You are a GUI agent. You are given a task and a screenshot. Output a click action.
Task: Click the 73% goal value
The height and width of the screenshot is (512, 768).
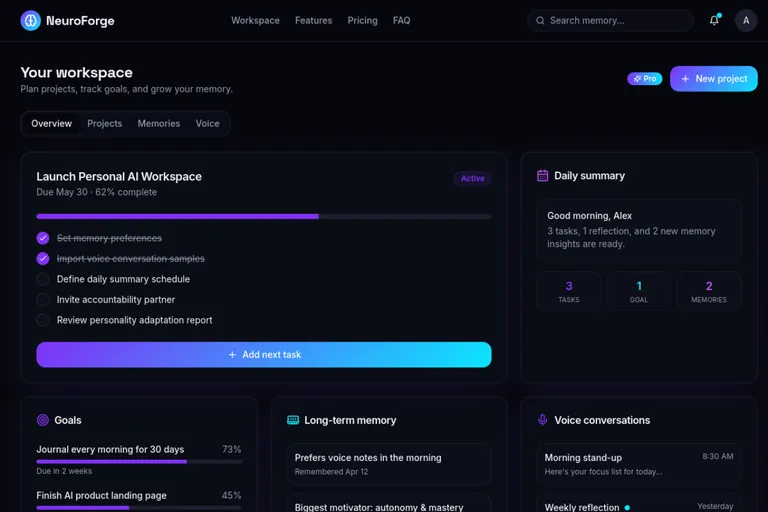pyautogui.click(x=231, y=449)
